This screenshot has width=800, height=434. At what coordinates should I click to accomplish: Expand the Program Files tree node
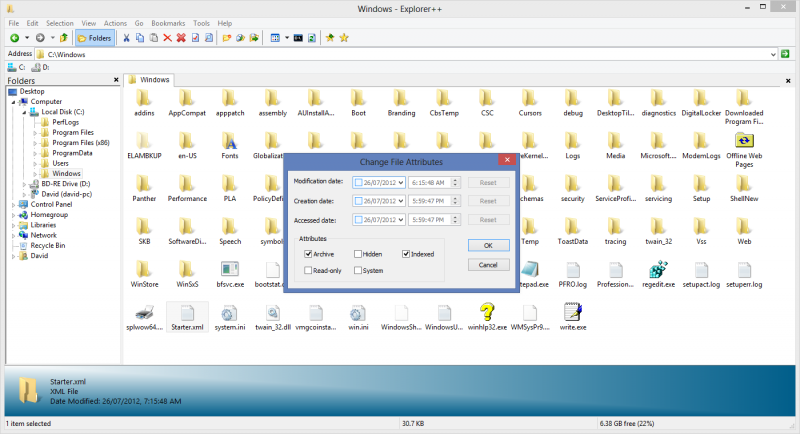pyautogui.click(x=35, y=133)
